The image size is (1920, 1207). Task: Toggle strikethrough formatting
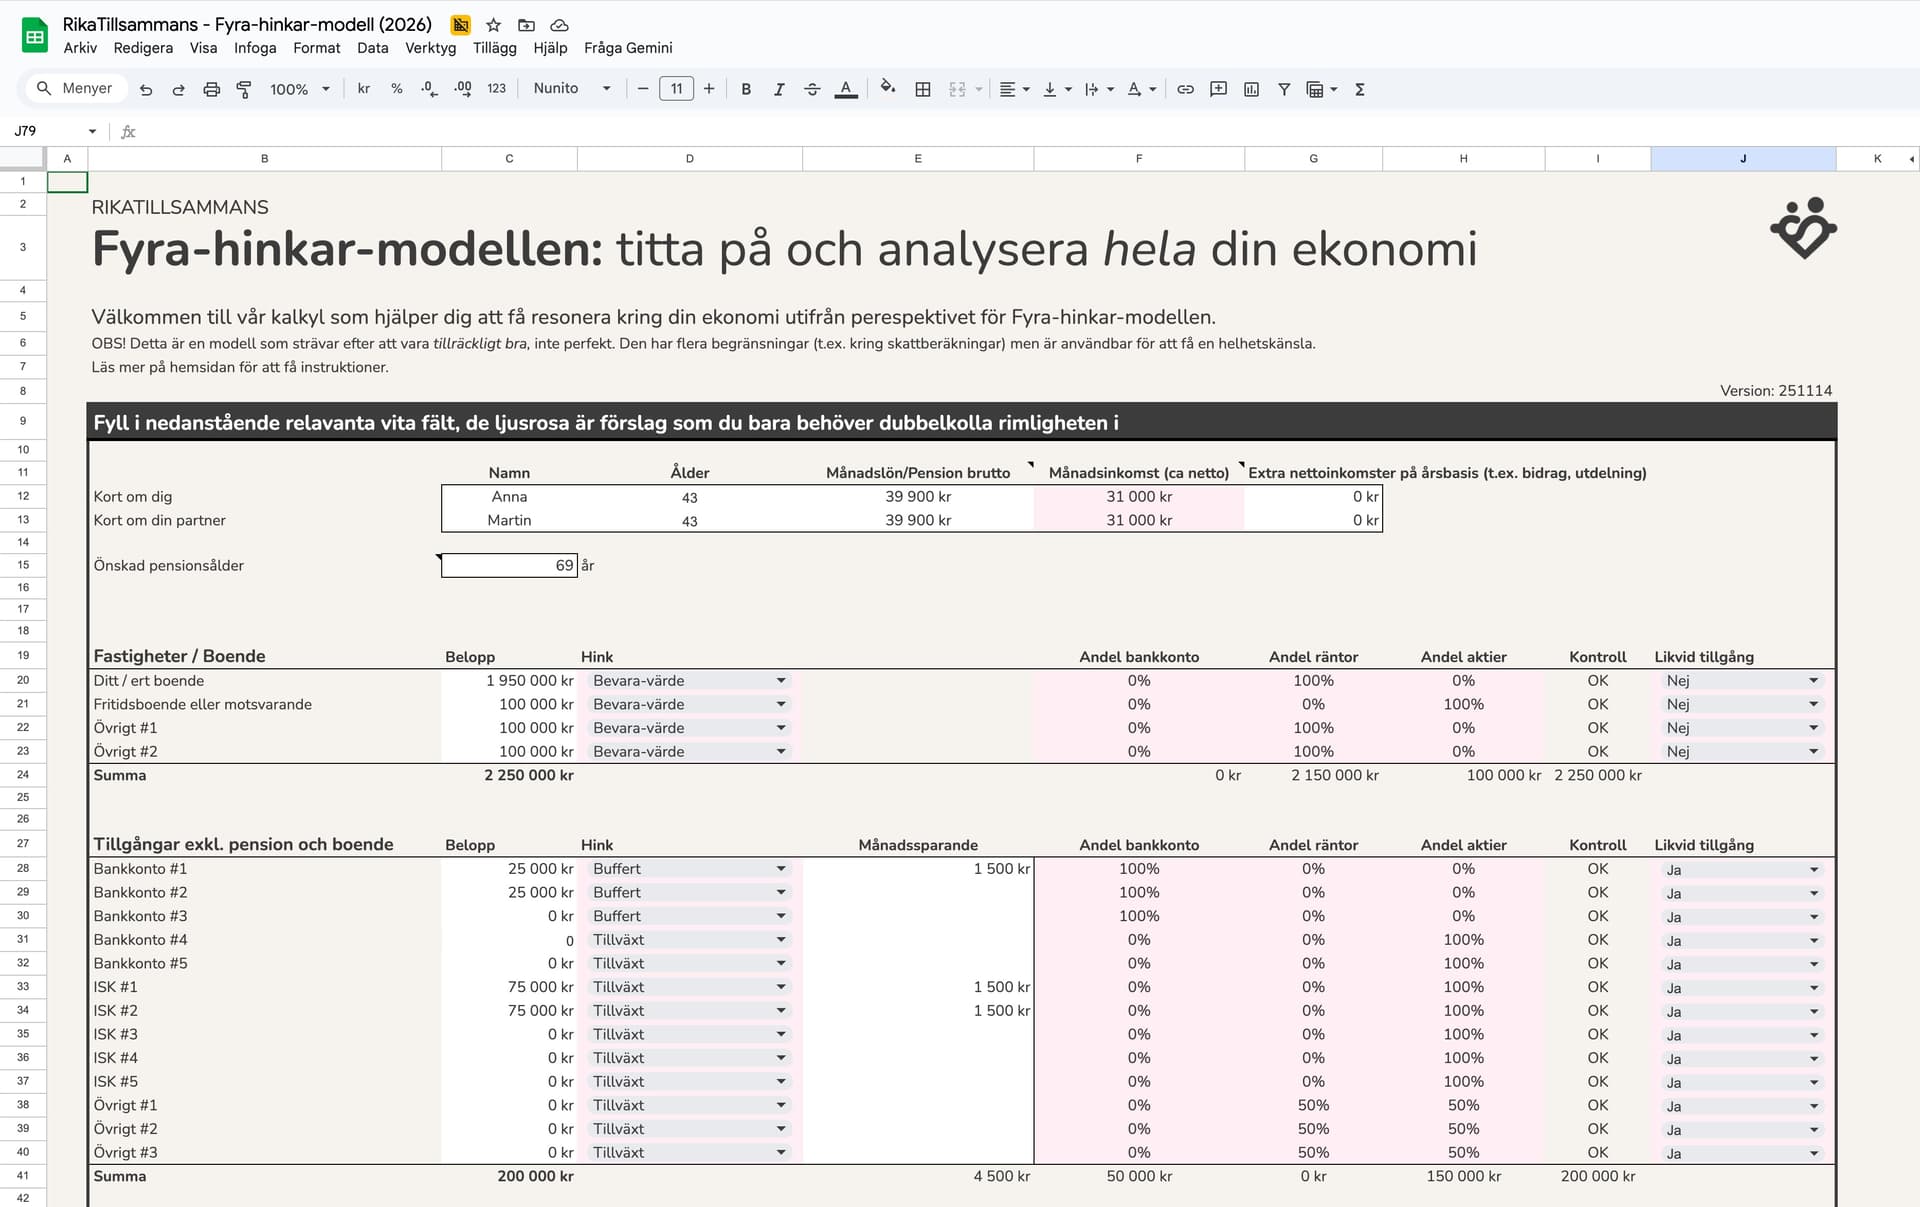click(x=812, y=89)
